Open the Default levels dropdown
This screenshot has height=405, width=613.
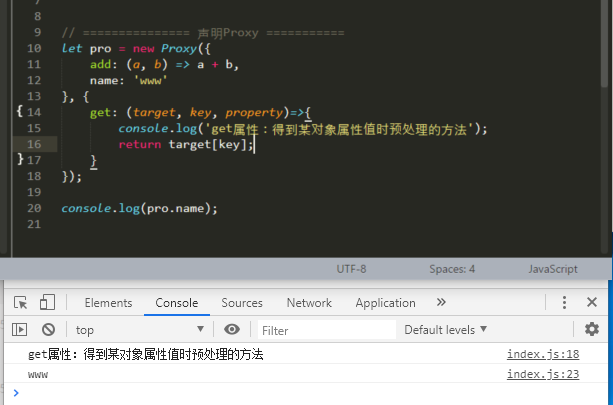click(446, 330)
